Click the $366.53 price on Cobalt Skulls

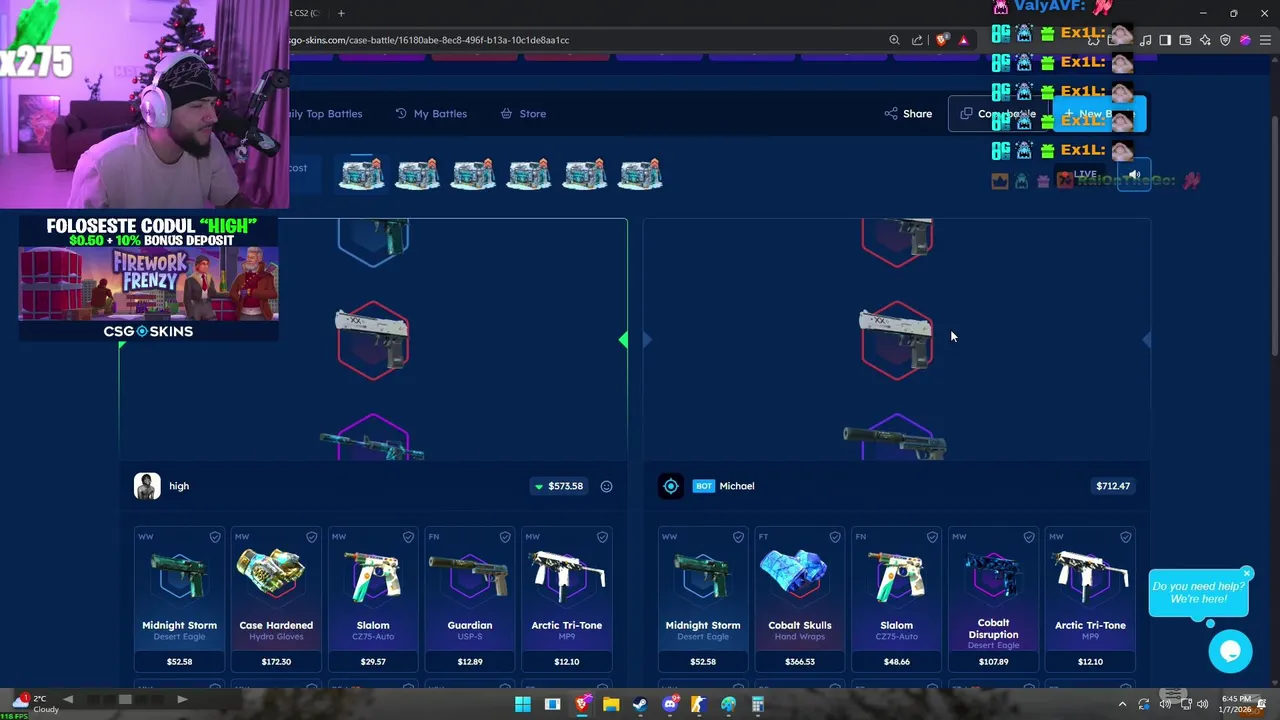[800, 662]
